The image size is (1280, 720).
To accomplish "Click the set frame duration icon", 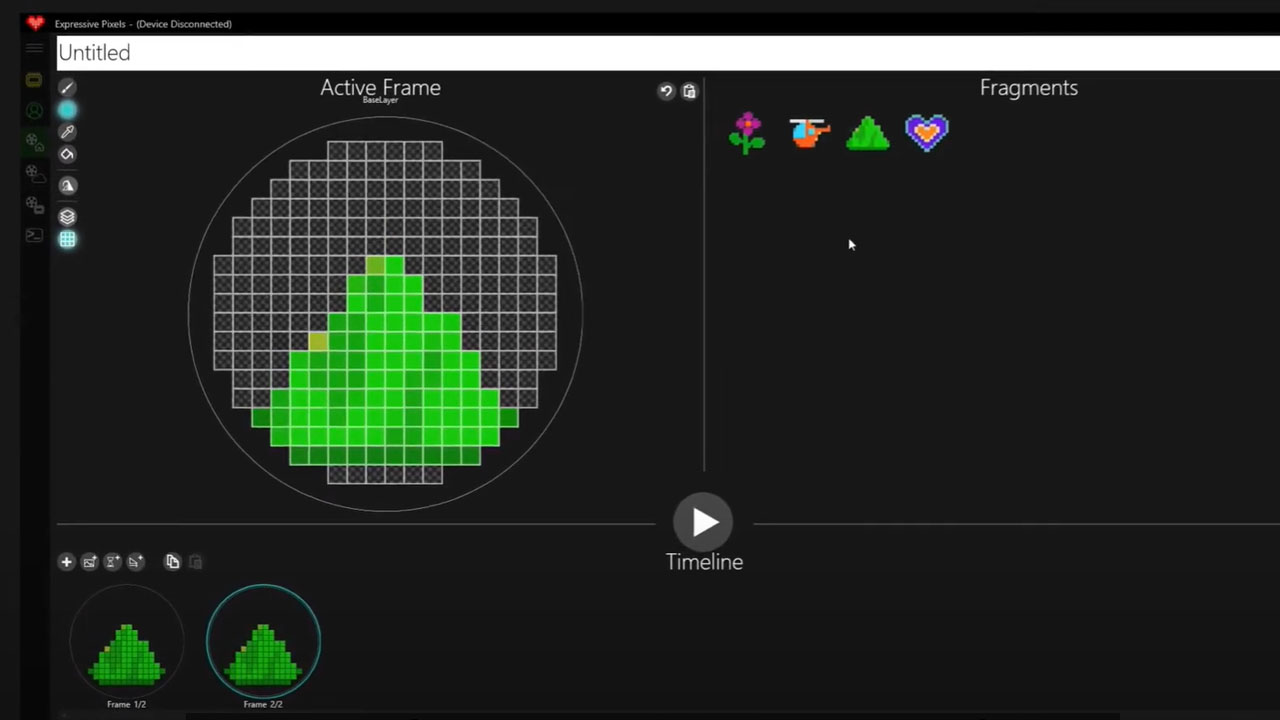I will (x=112, y=562).
